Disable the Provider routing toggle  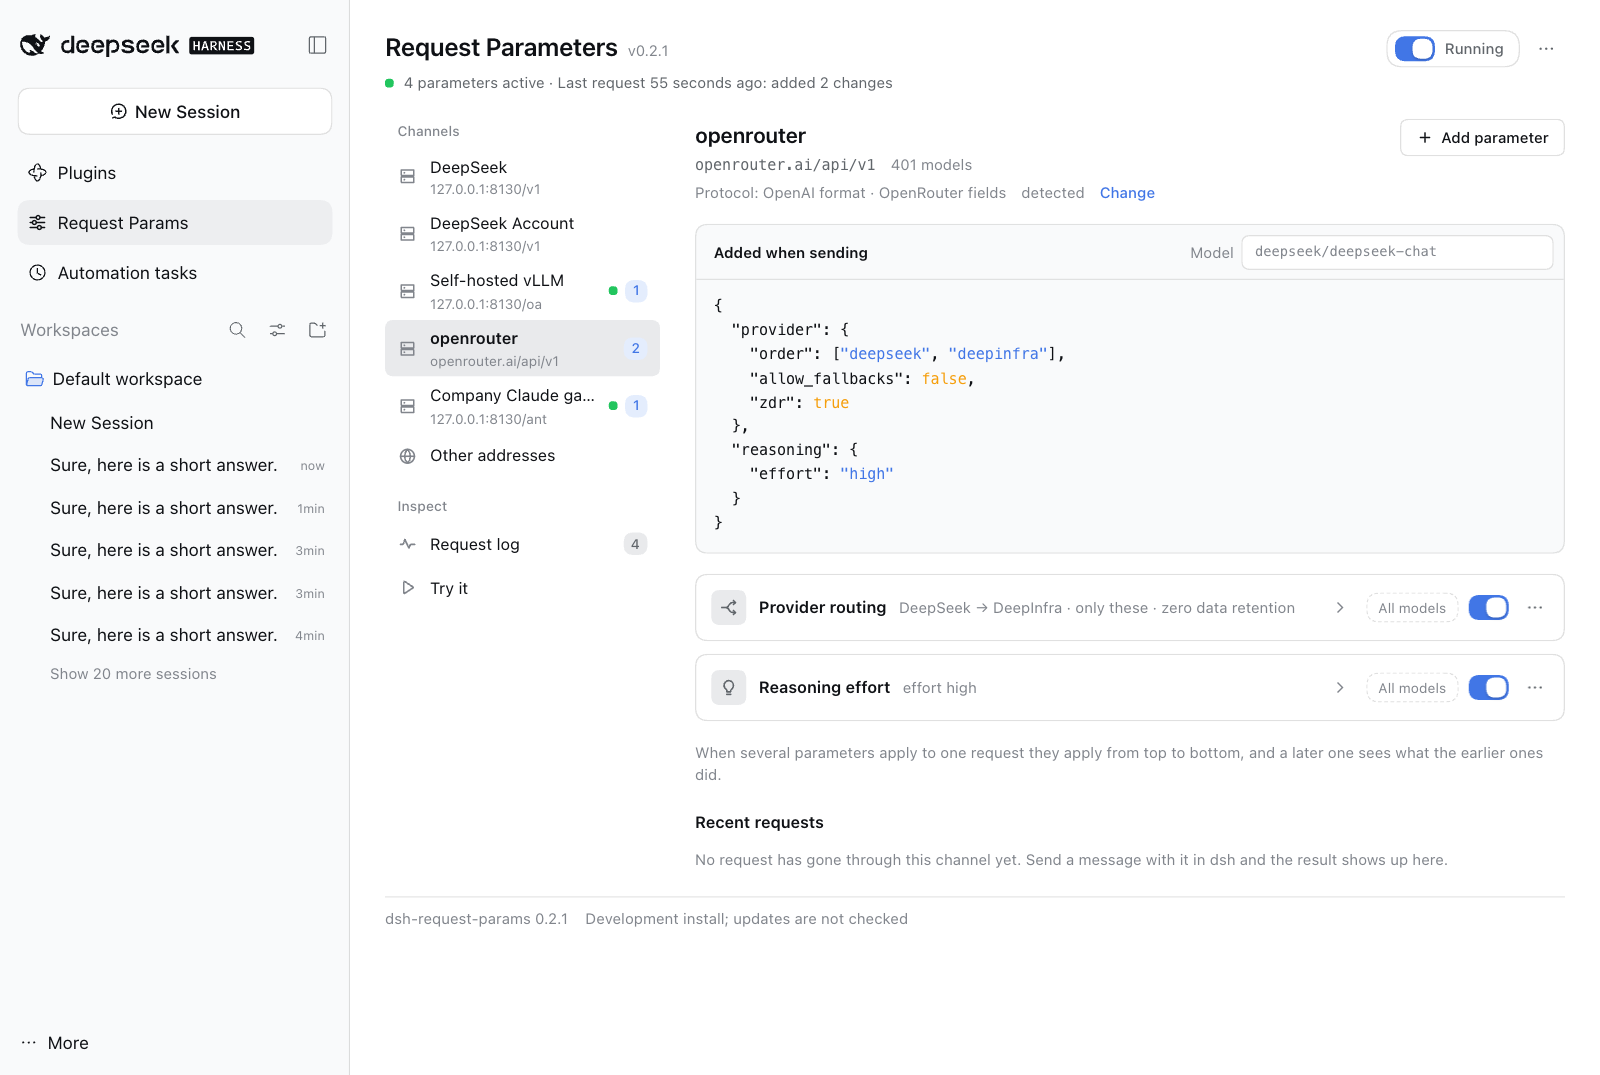1489,608
